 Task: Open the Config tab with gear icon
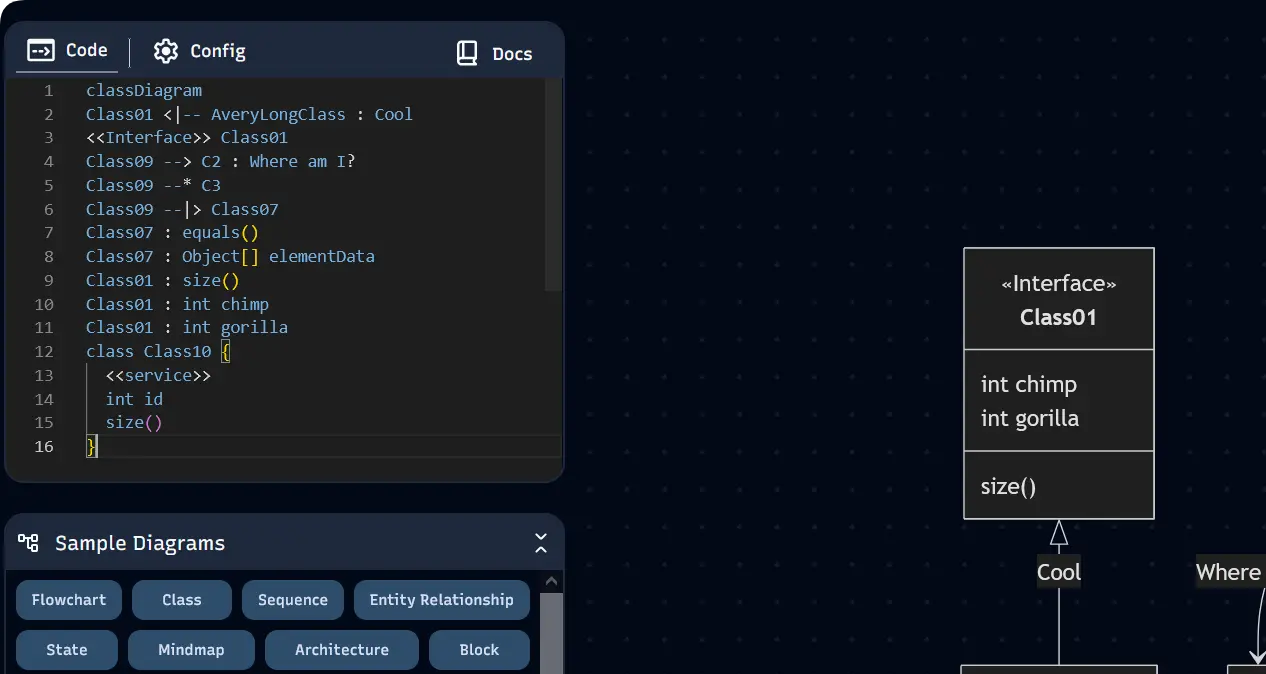(x=199, y=51)
